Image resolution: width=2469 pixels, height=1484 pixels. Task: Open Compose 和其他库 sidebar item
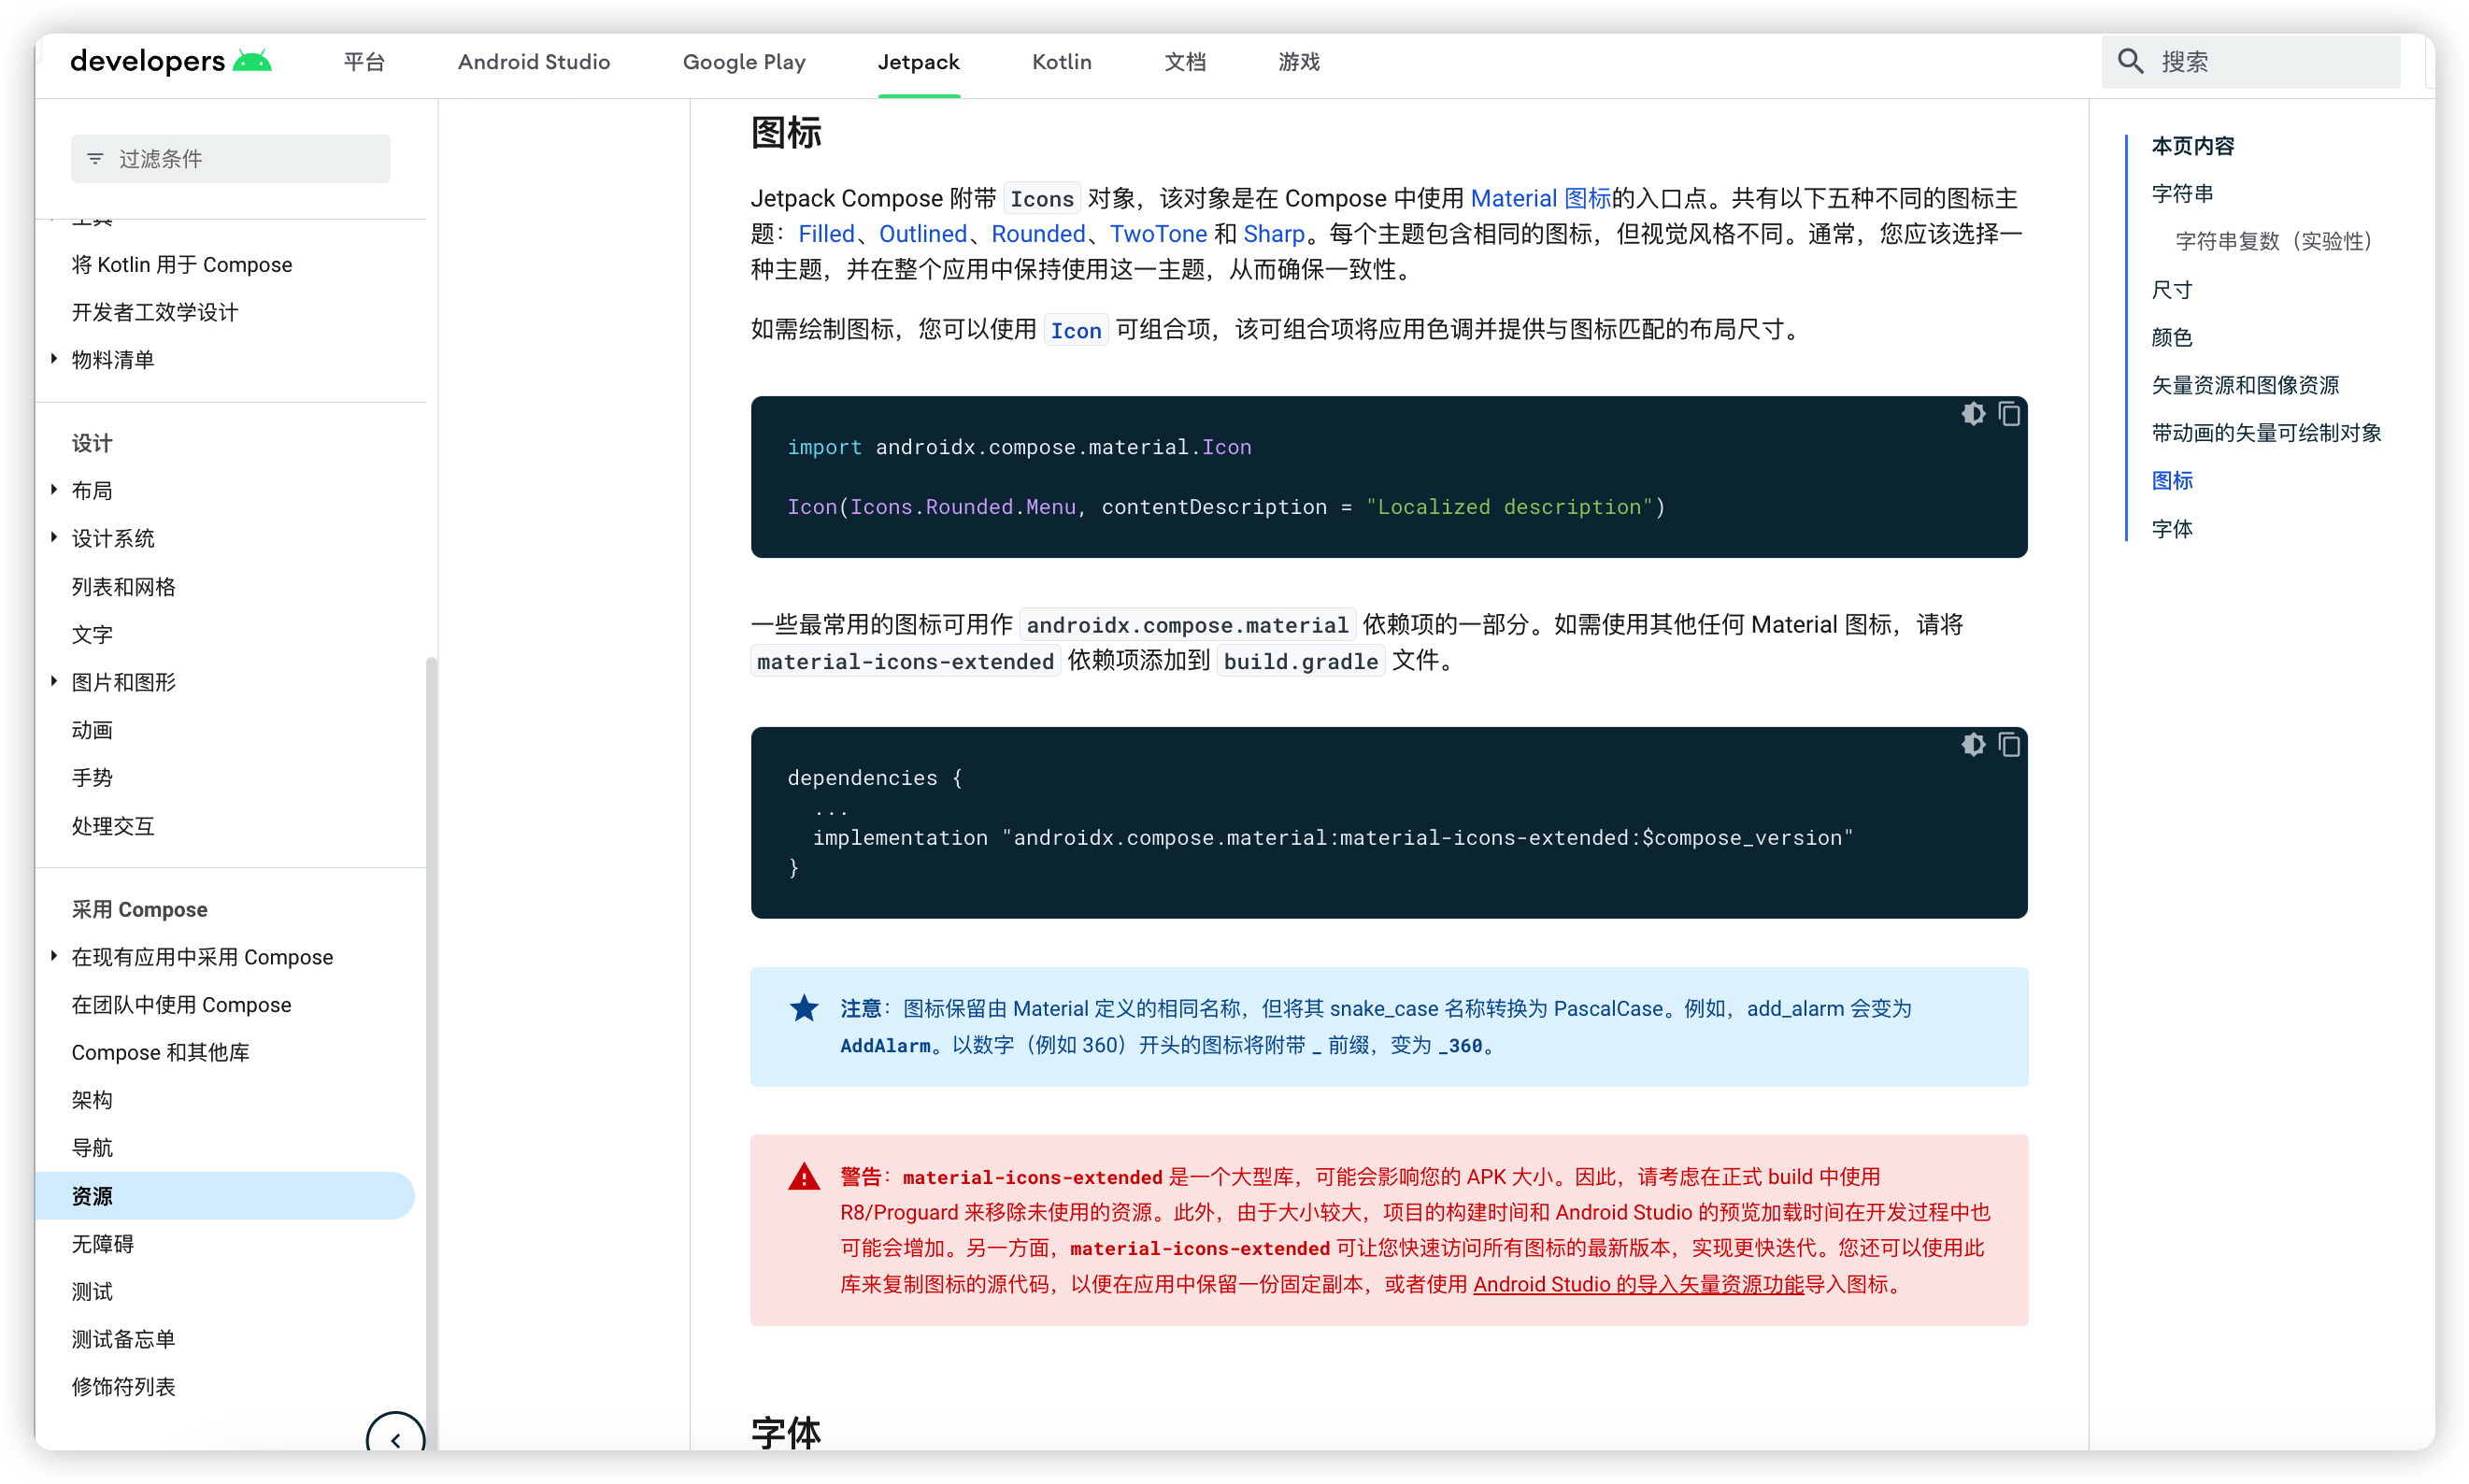pos(160,1052)
